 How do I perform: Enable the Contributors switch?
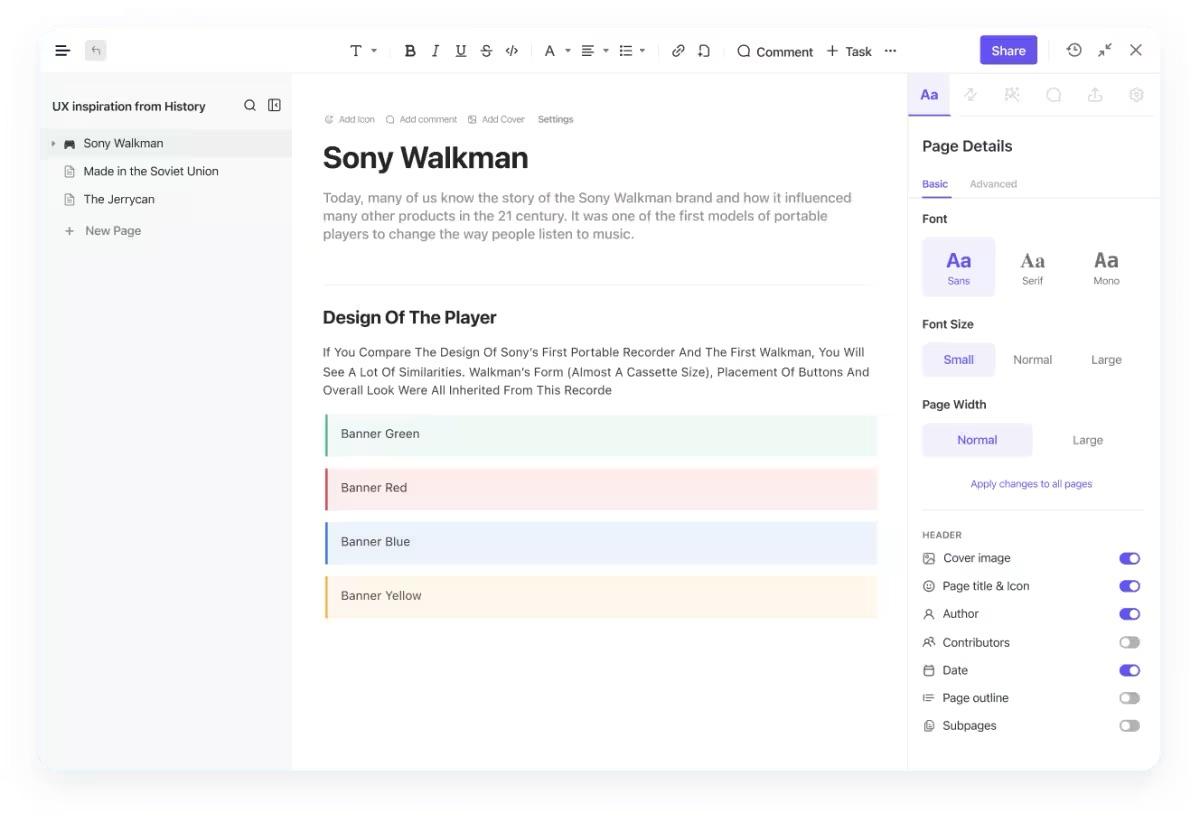click(1129, 643)
